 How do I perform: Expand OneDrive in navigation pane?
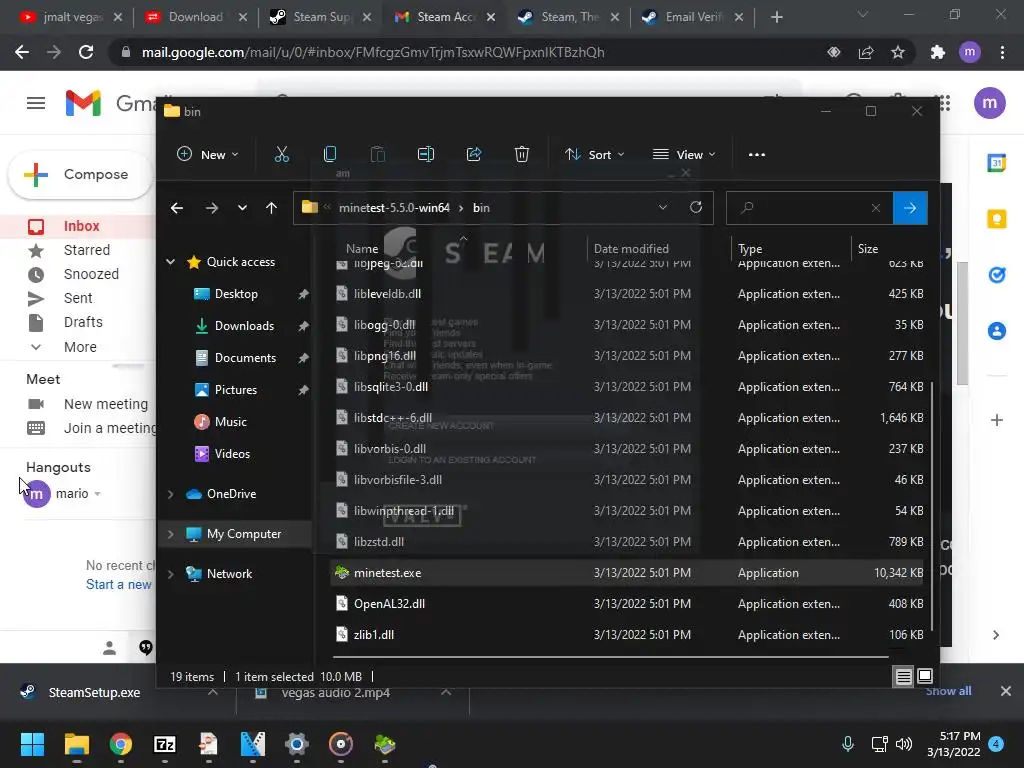170,494
